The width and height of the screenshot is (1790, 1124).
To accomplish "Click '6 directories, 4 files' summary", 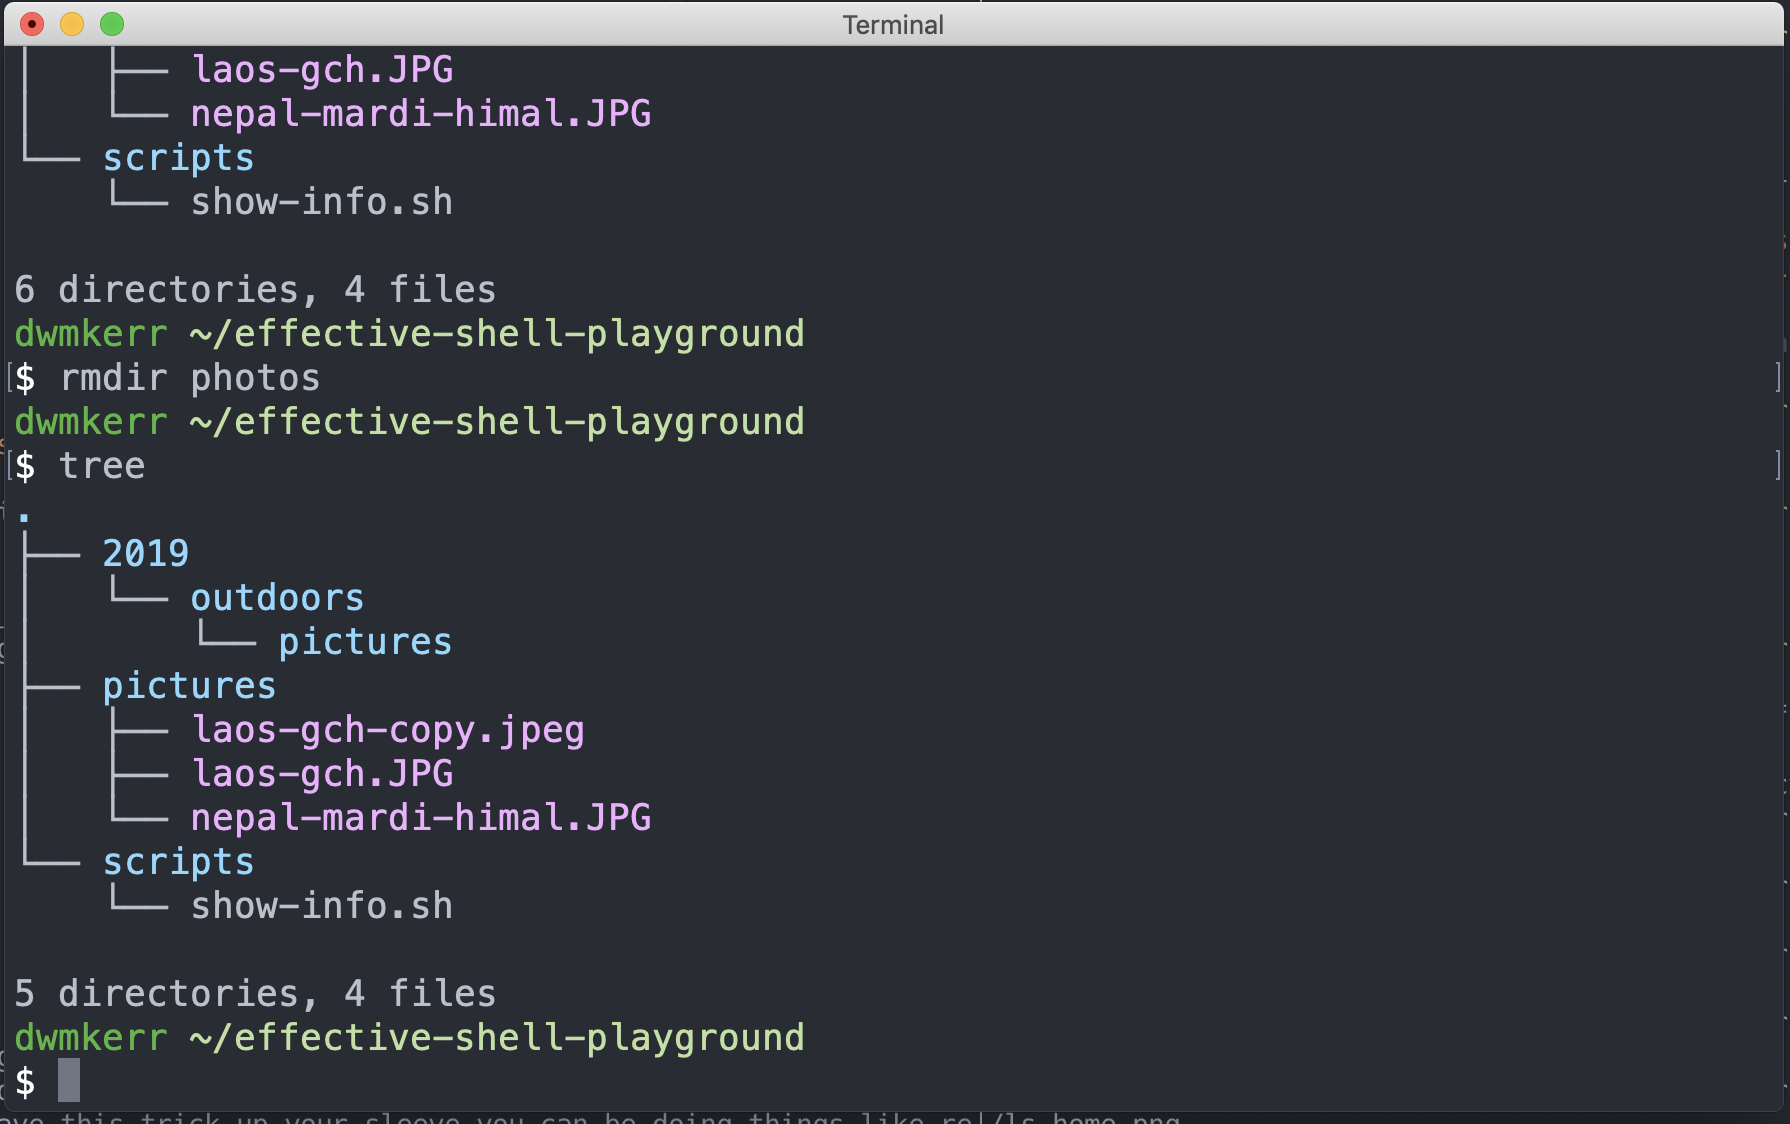I will (x=255, y=290).
